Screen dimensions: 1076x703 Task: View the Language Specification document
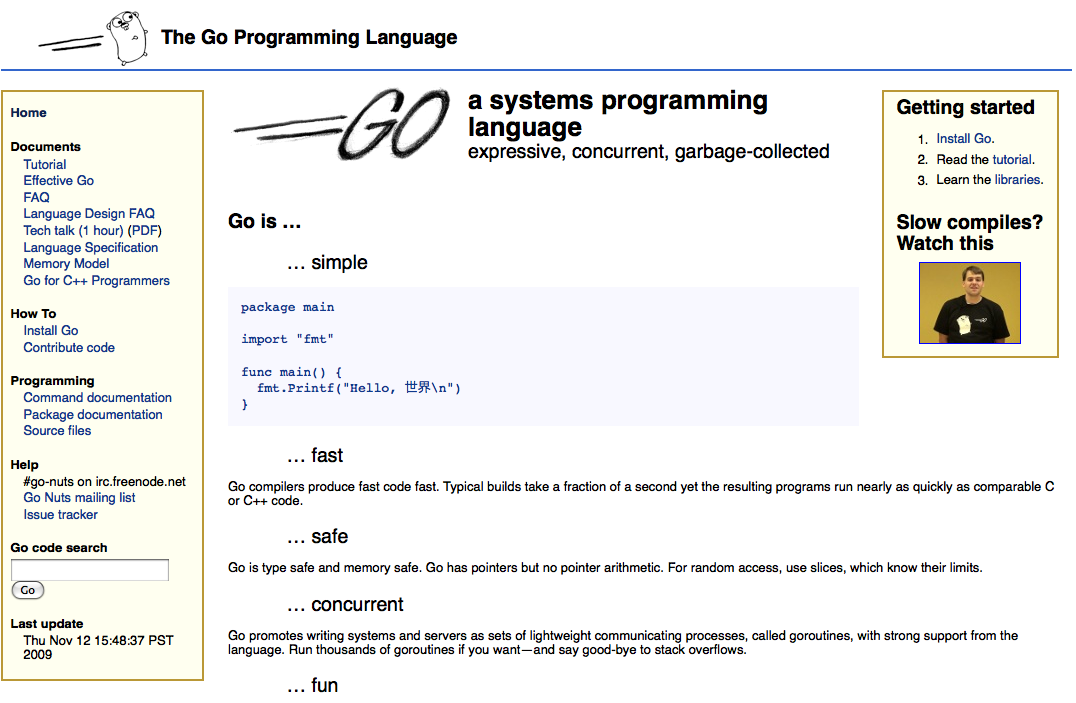91,248
